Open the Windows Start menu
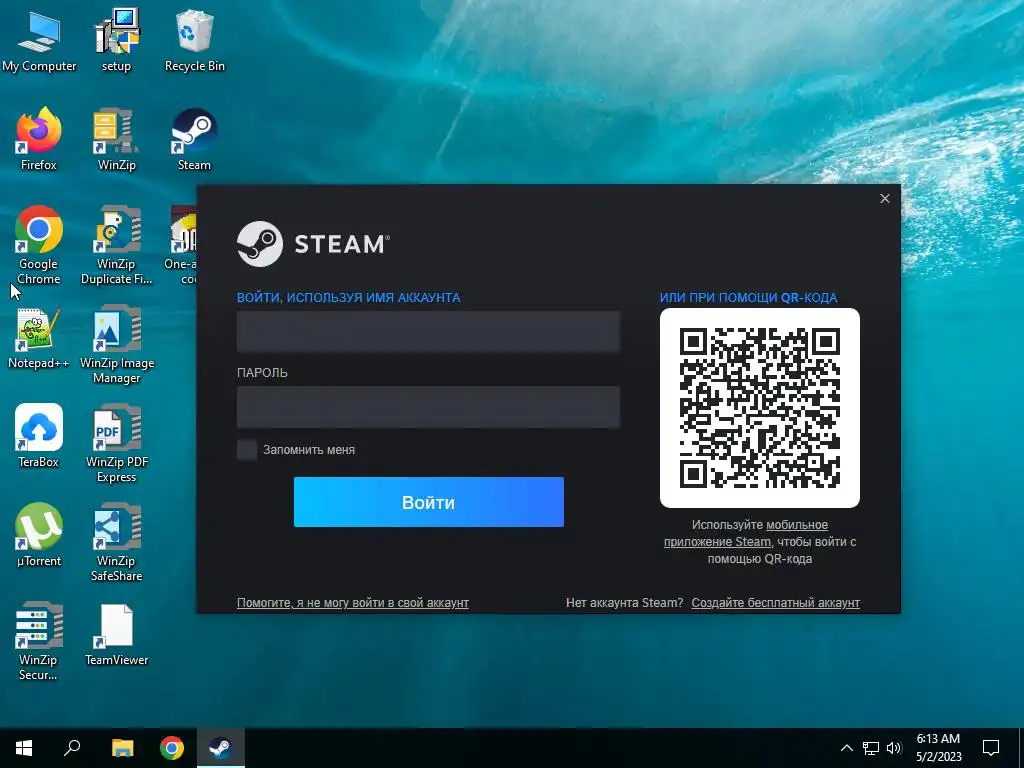 pos(24,748)
